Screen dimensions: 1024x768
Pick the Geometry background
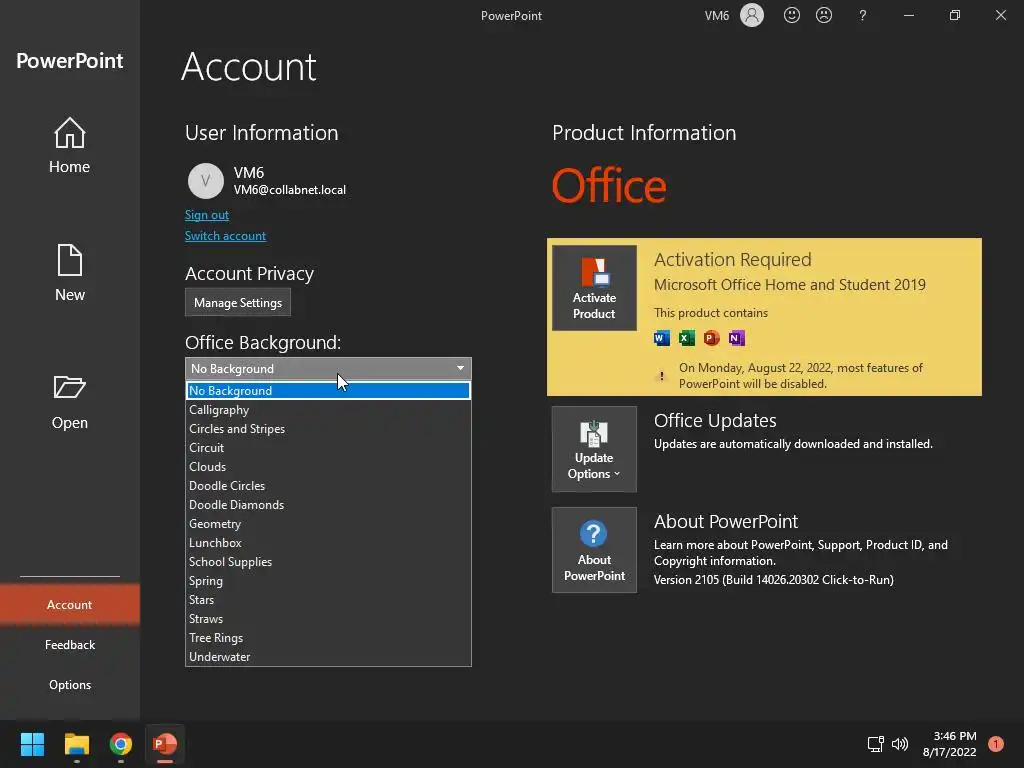328,523
